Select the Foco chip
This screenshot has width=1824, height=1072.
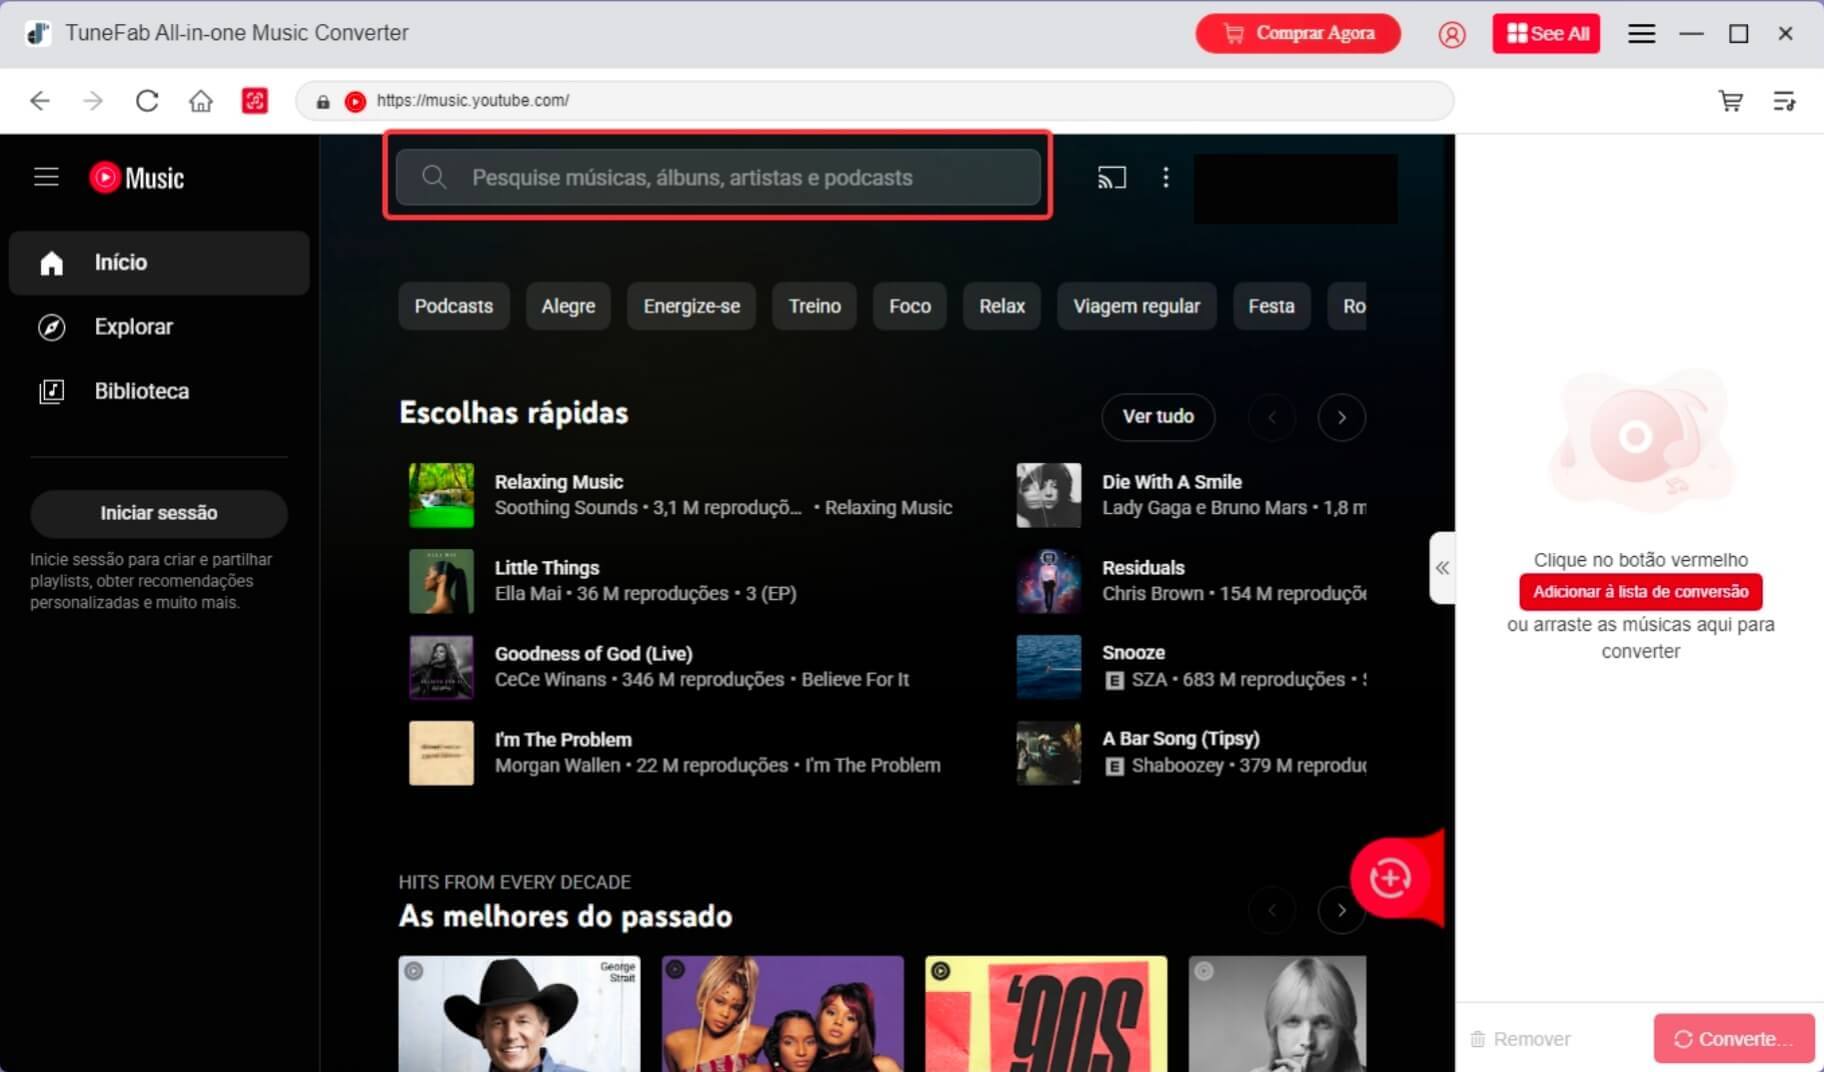pos(910,306)
